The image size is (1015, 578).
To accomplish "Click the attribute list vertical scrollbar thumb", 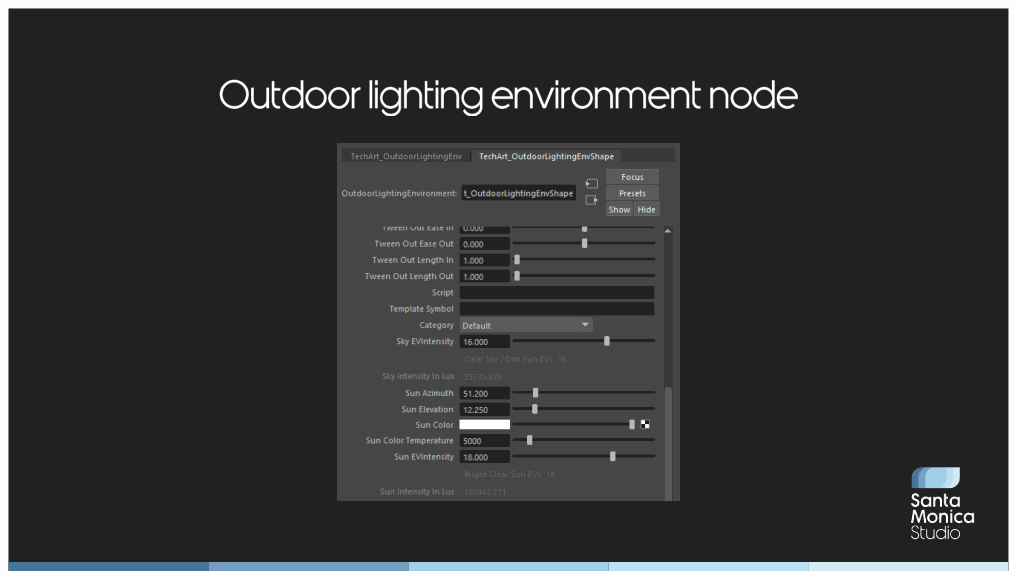I will (668, 443).
